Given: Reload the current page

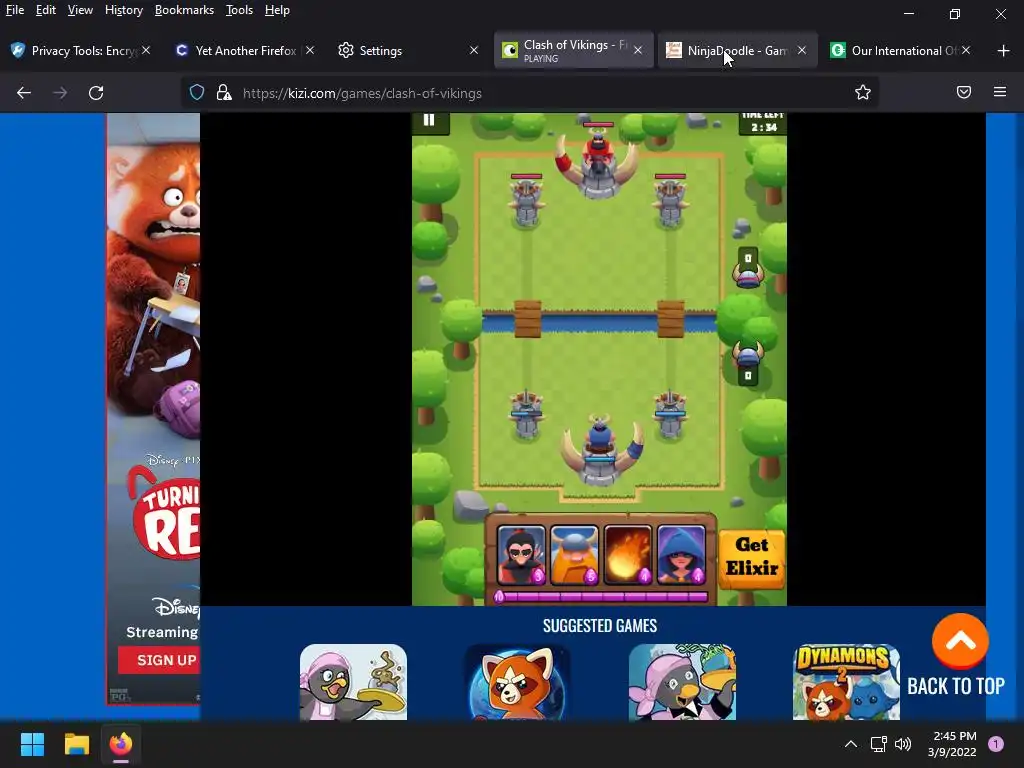Looking at the screenshot, I should (96, 93).
